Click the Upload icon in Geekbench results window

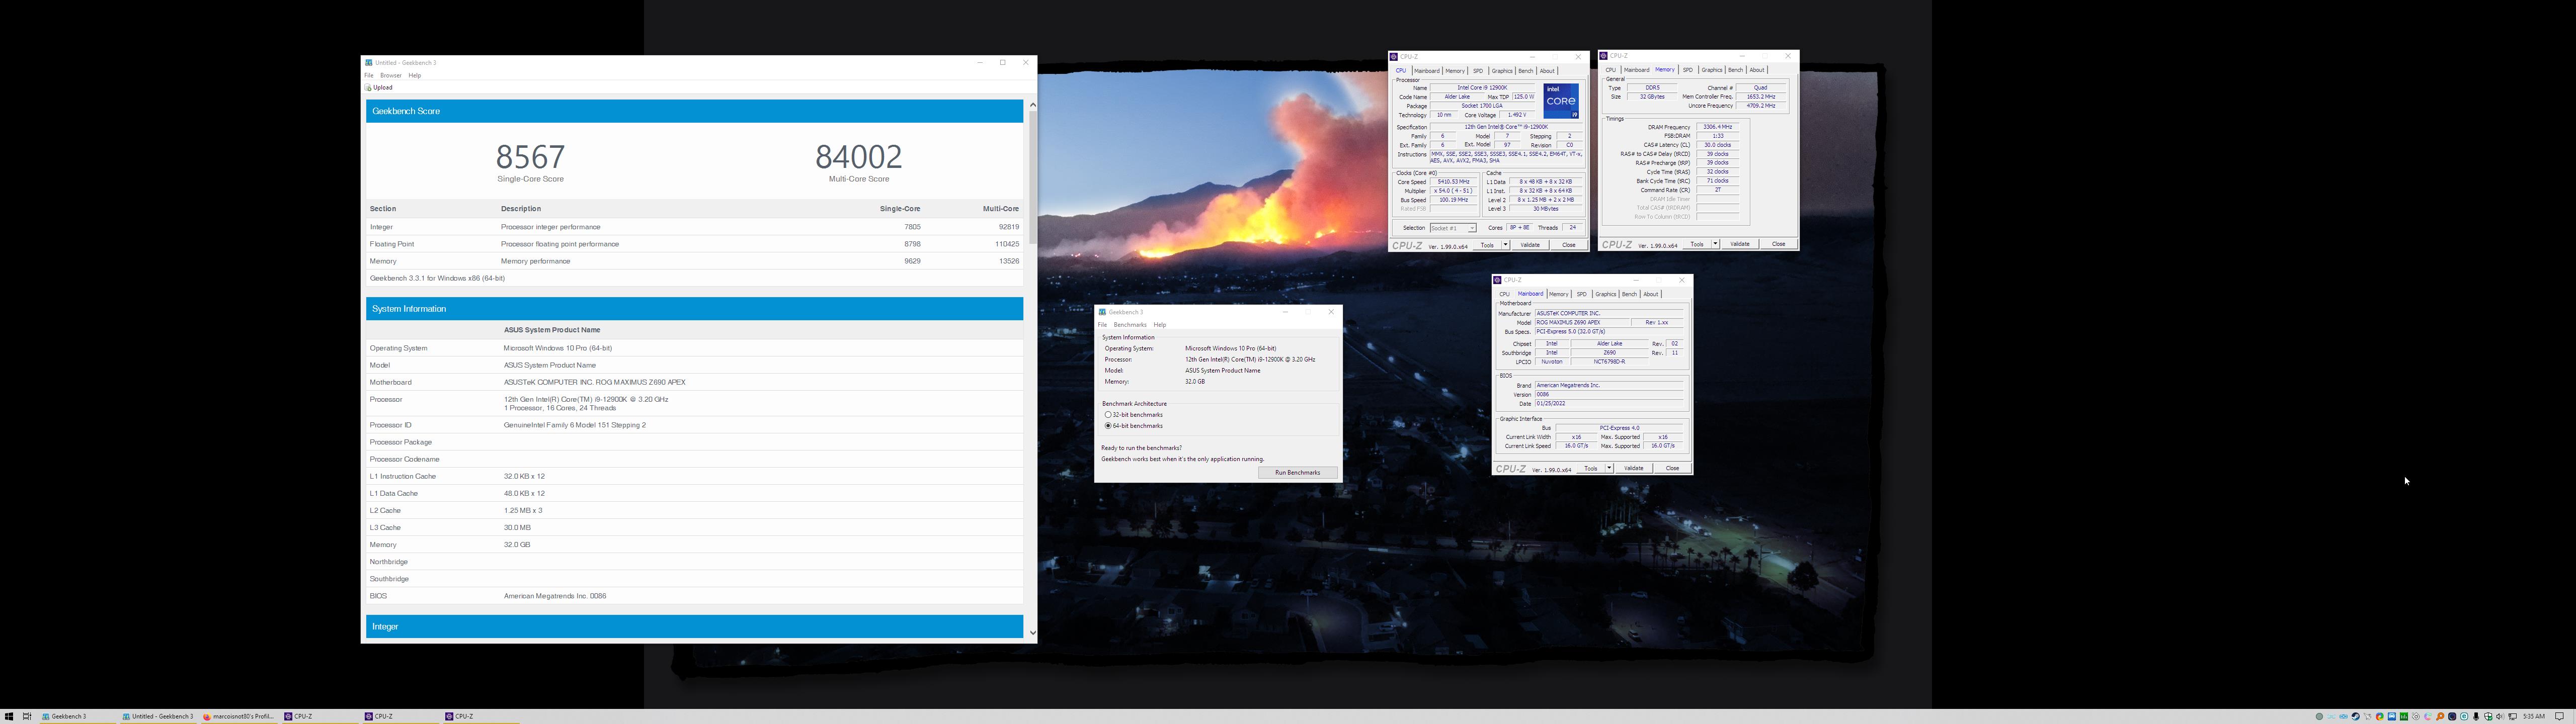368,88
